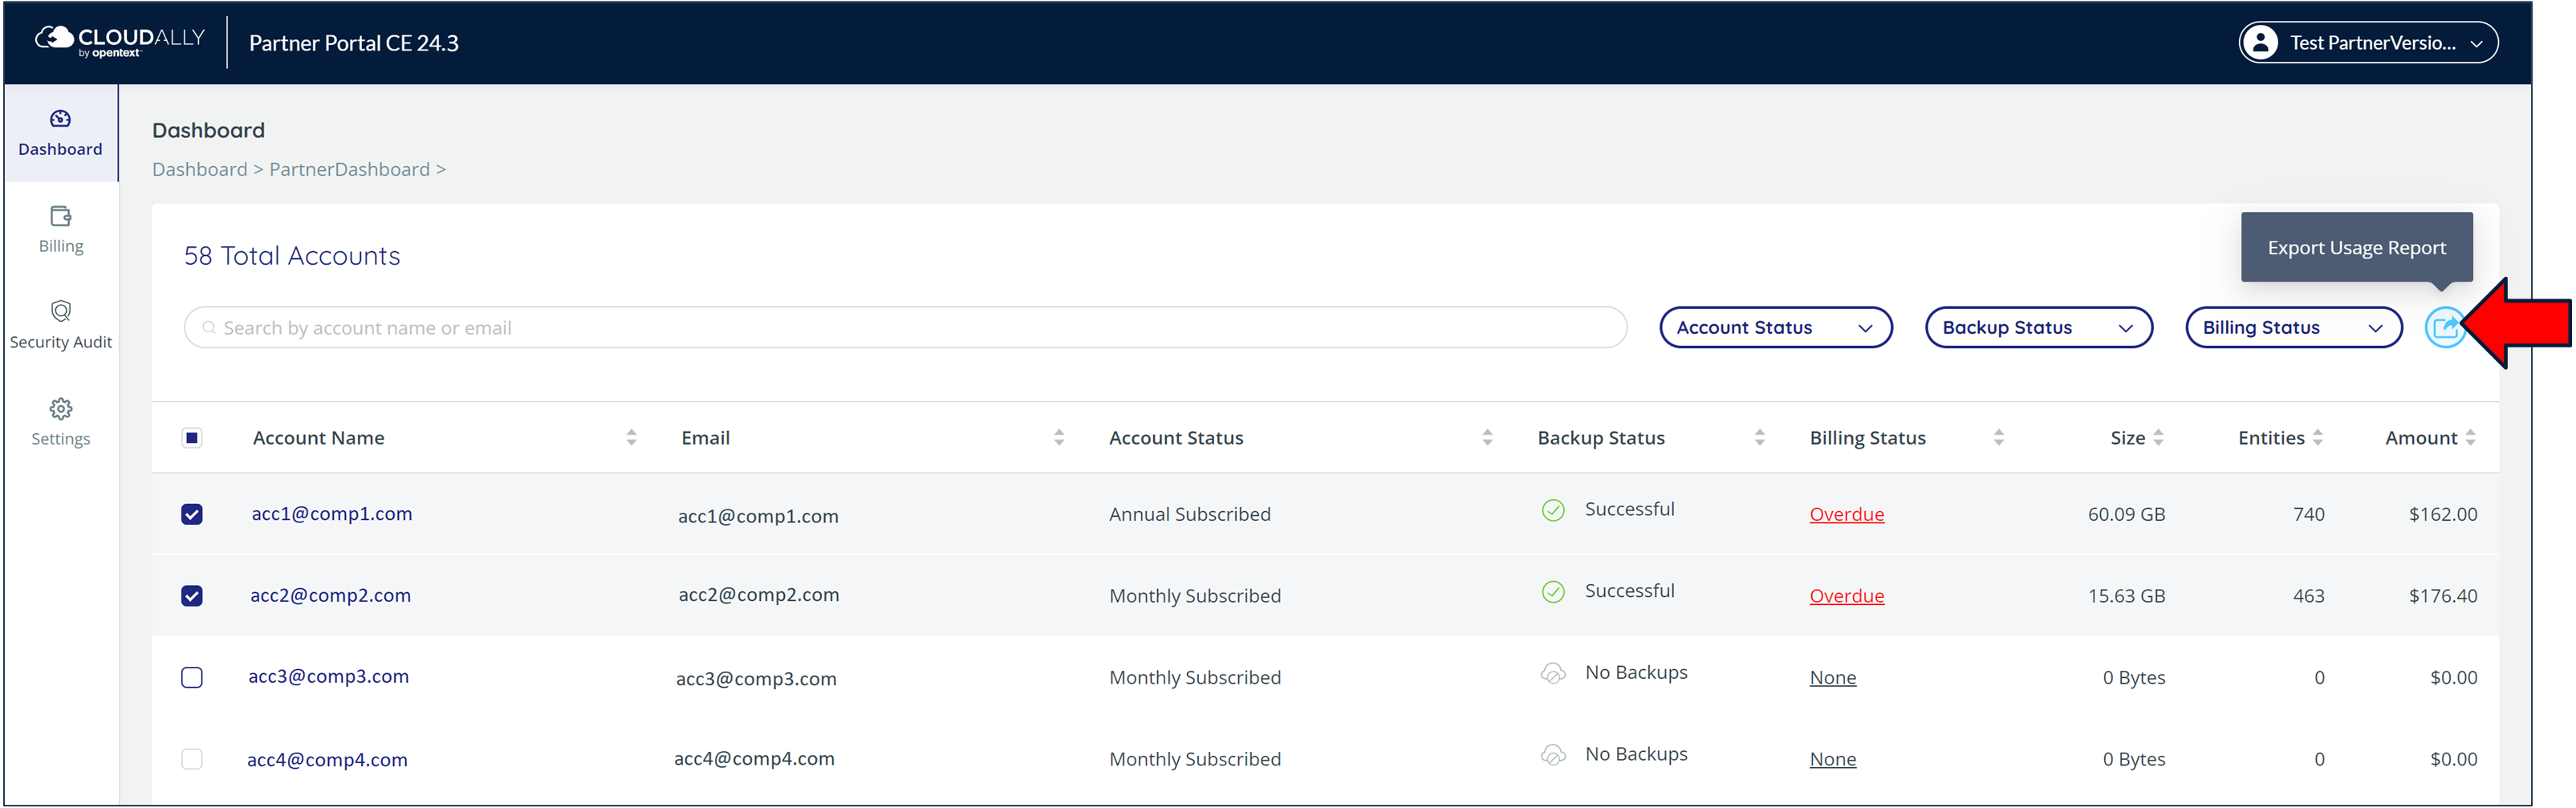Click the "58 Total Accounts" heading

click(291, 256)
